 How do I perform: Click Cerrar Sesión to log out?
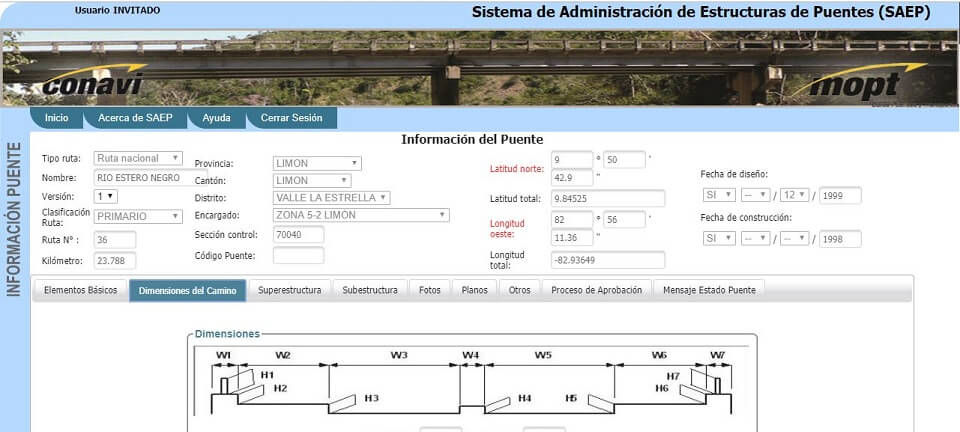[x=291, y=118]
